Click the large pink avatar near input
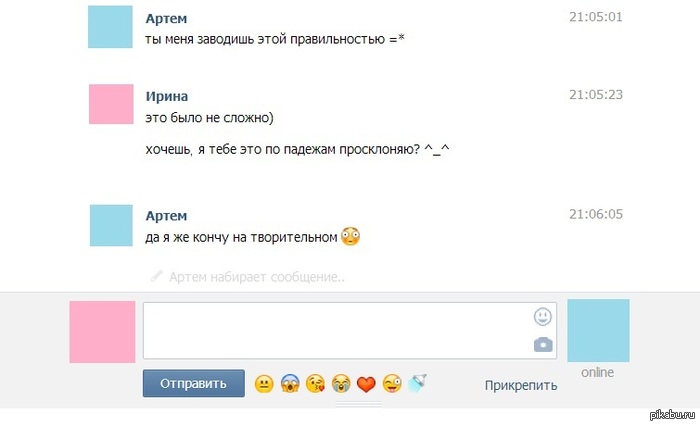The height and width of the screenshot is (426, 700). tap(102, 332)
